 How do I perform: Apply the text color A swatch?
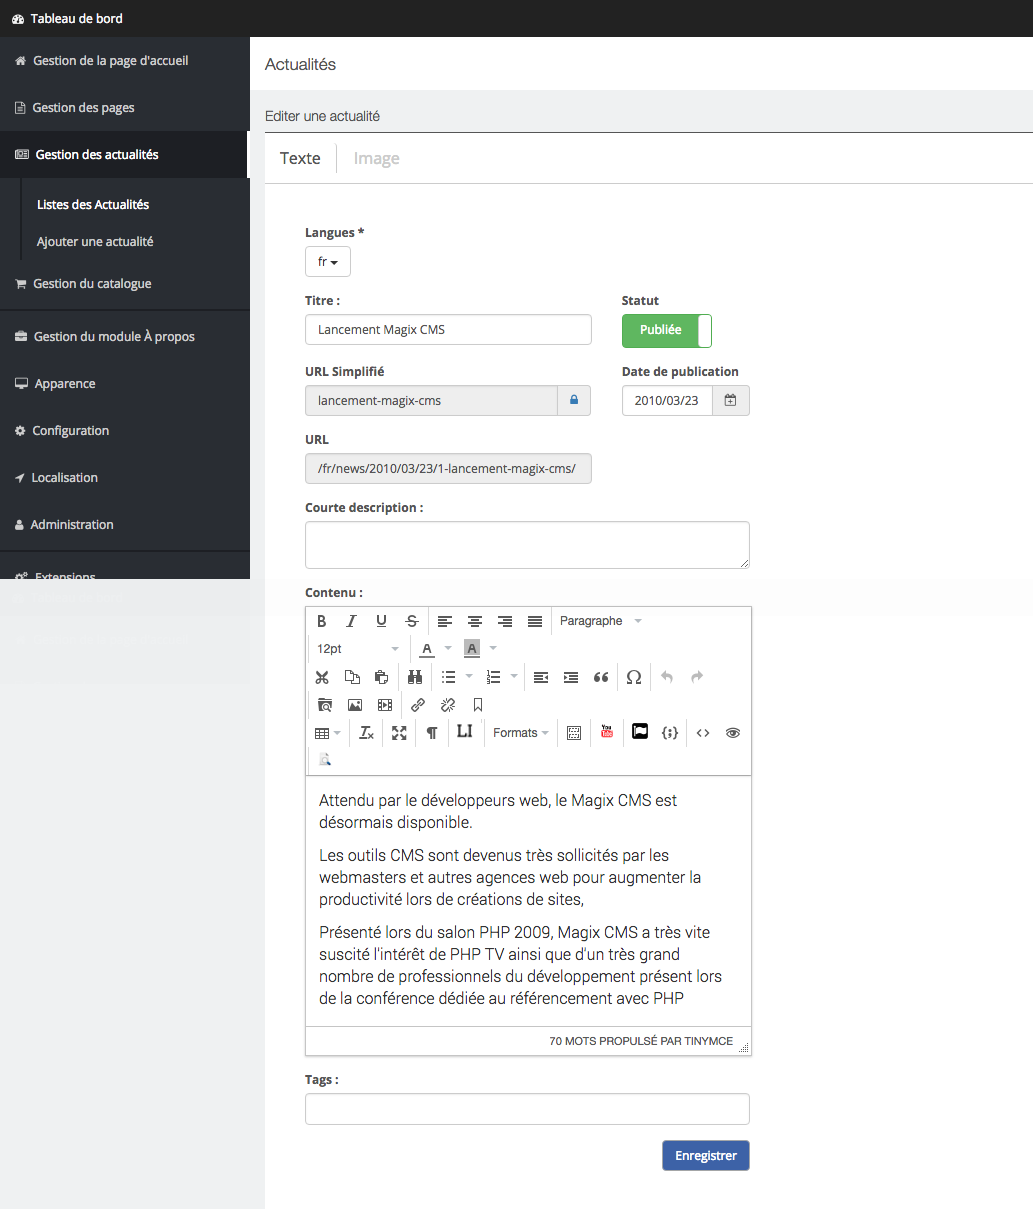pos(427,649)
